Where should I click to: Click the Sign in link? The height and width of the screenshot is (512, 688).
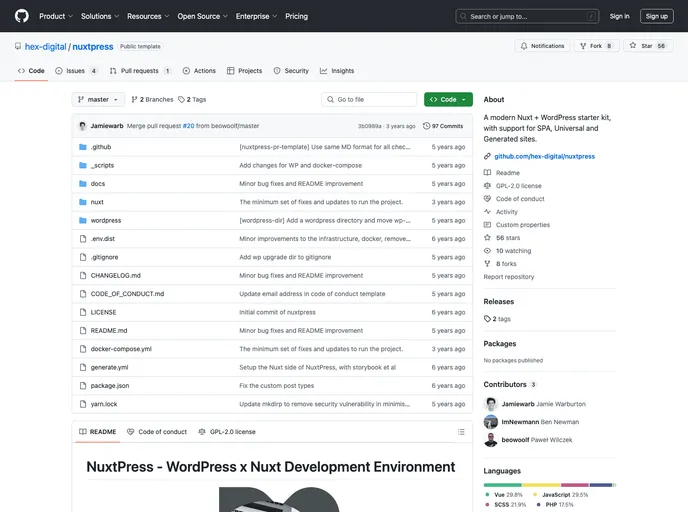point(619,16)
